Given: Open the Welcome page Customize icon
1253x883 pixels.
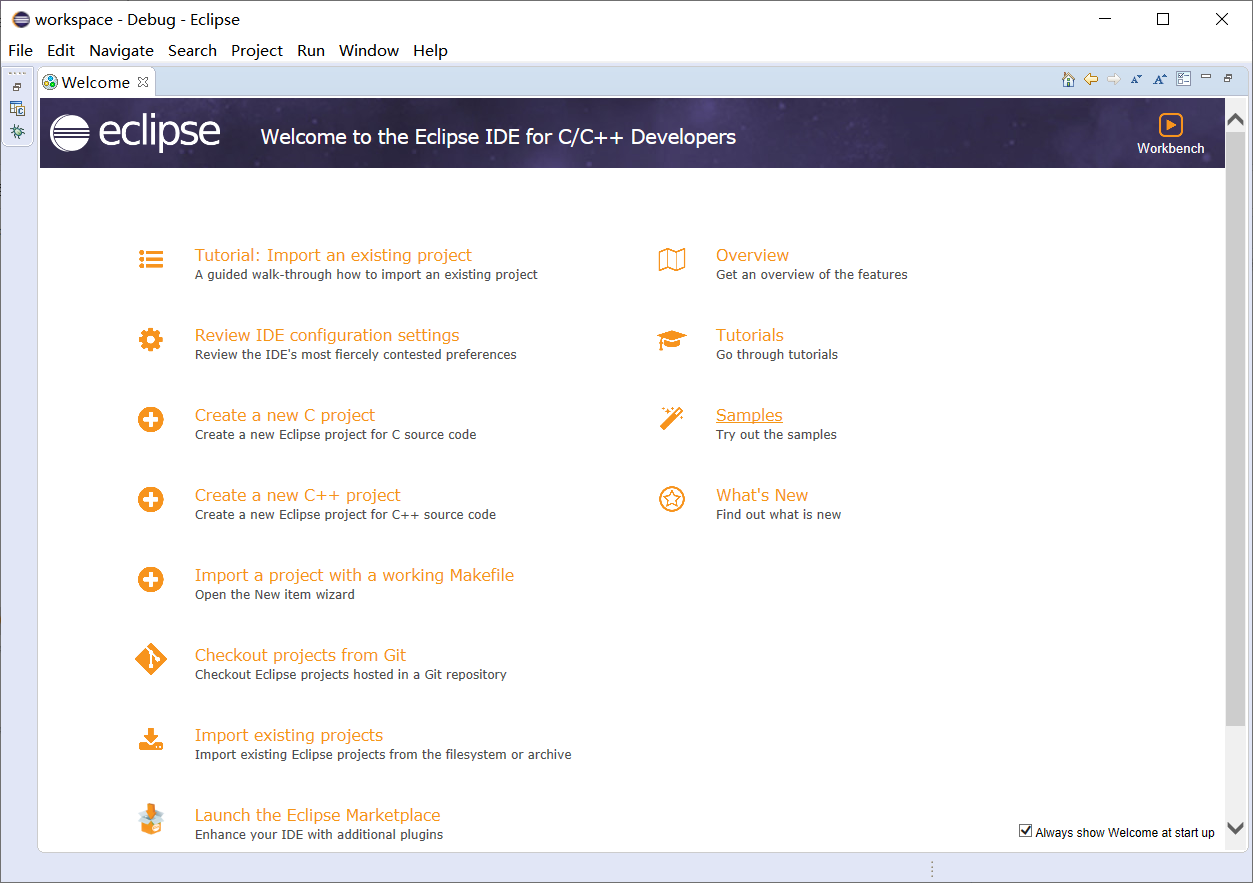Looking at the screenshot, I should pos(1184,80).
